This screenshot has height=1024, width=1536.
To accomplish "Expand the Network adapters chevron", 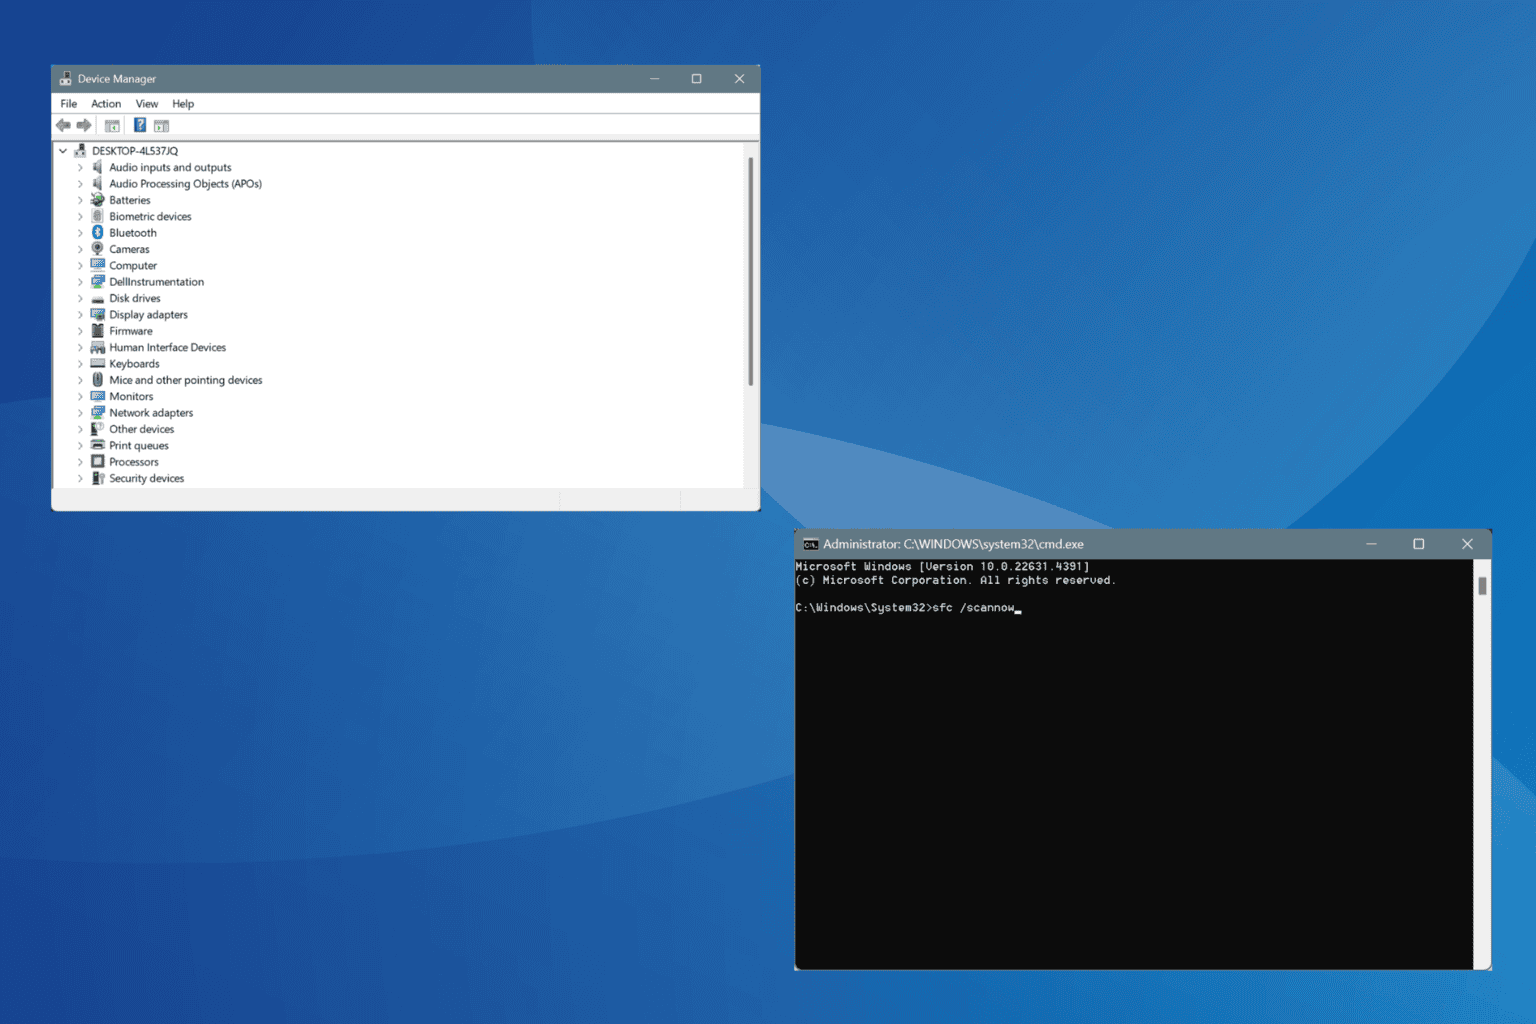I will [x=80, y=412].
